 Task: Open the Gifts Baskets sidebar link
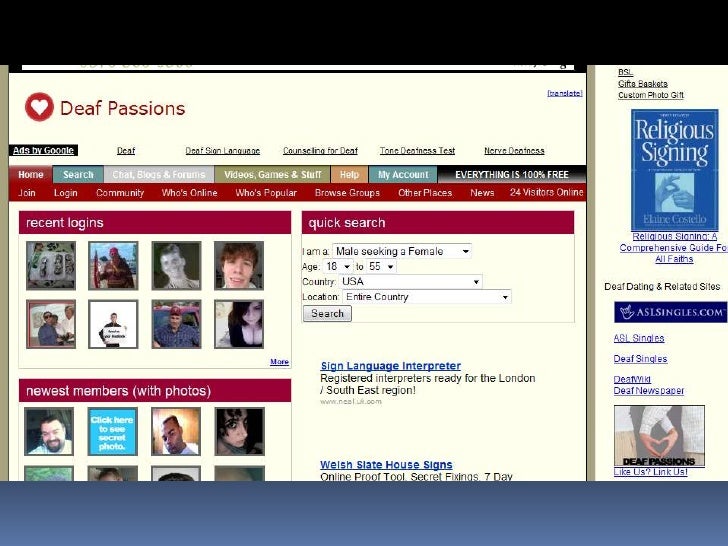[643, 84]
